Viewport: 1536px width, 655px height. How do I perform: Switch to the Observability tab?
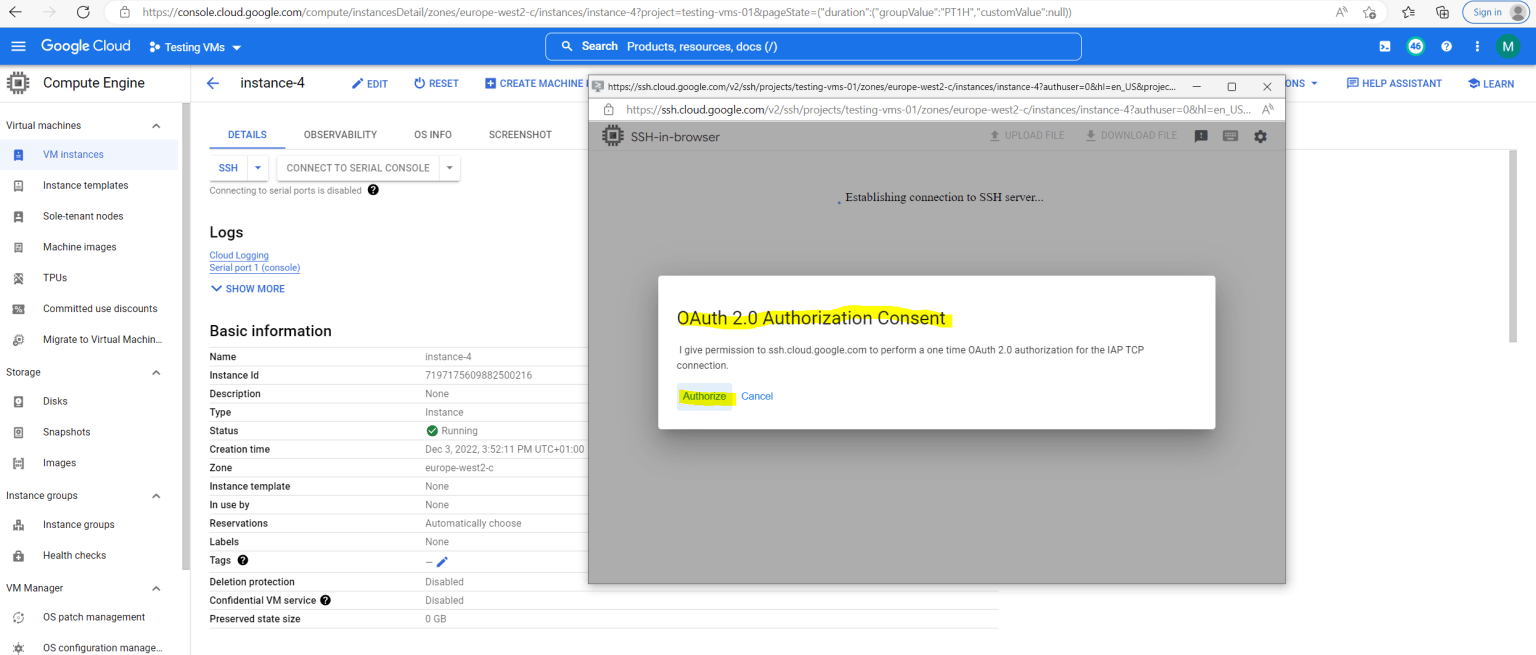[x=341, y=134]
